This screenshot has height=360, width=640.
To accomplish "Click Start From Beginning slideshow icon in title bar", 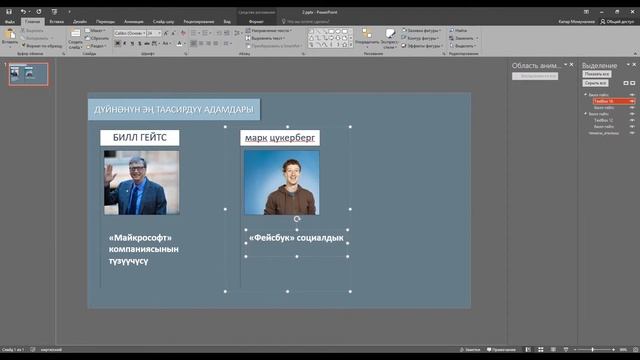I will point(54,12).
